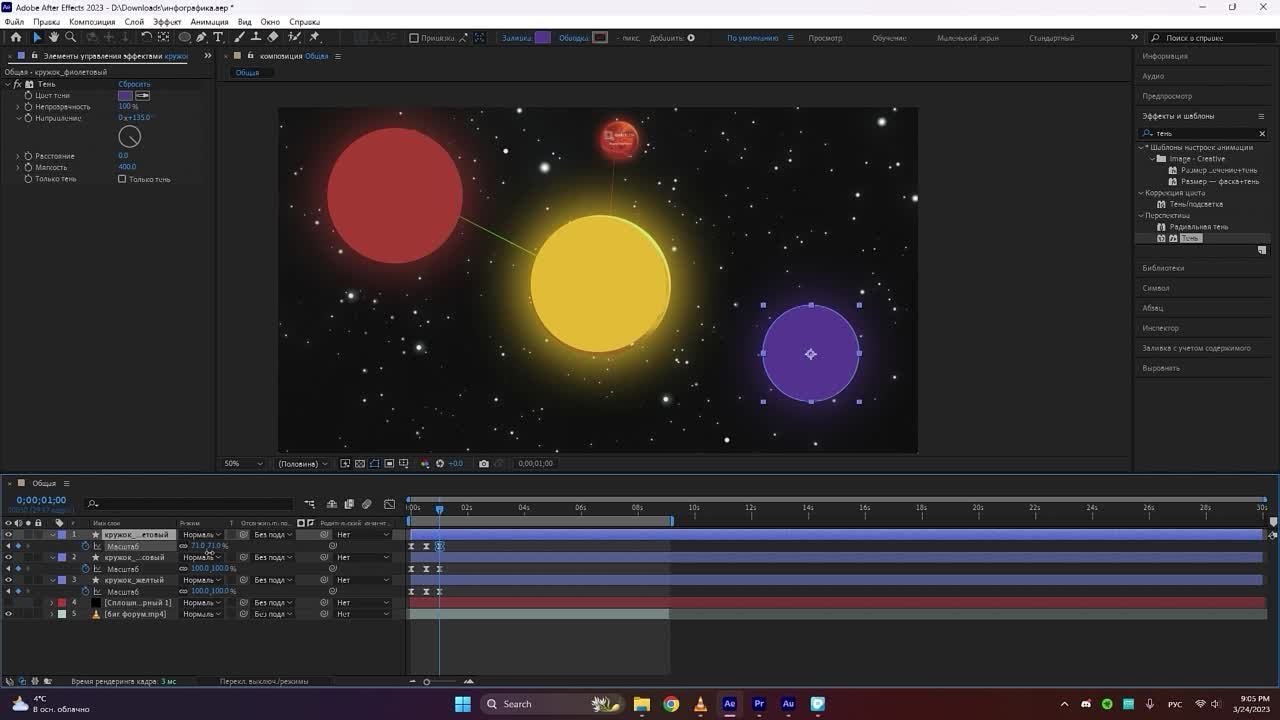Select the Clone Stamp tool
Viewport: 1280px width, 720px height.
[256, 38]
